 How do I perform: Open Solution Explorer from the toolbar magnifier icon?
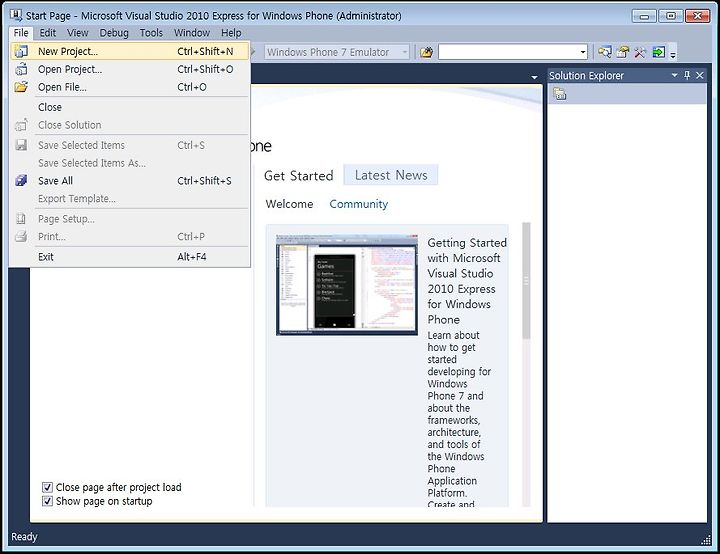coord(604,52)
